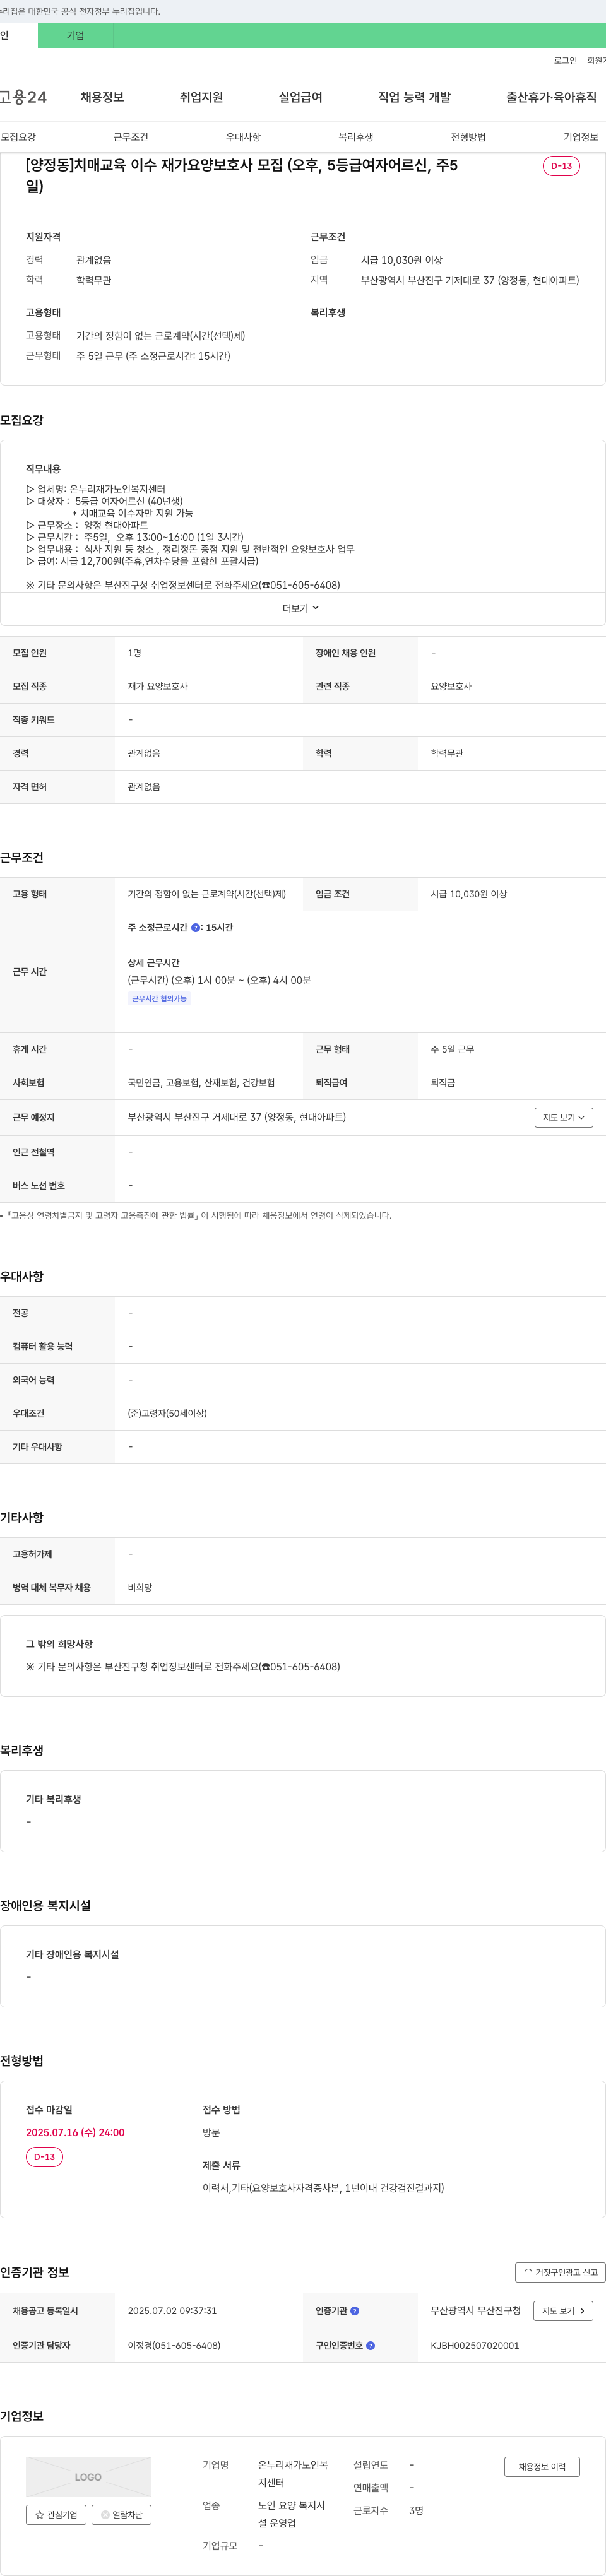
Task: Click the 모집 인원 value 1명
Action: 134,653
